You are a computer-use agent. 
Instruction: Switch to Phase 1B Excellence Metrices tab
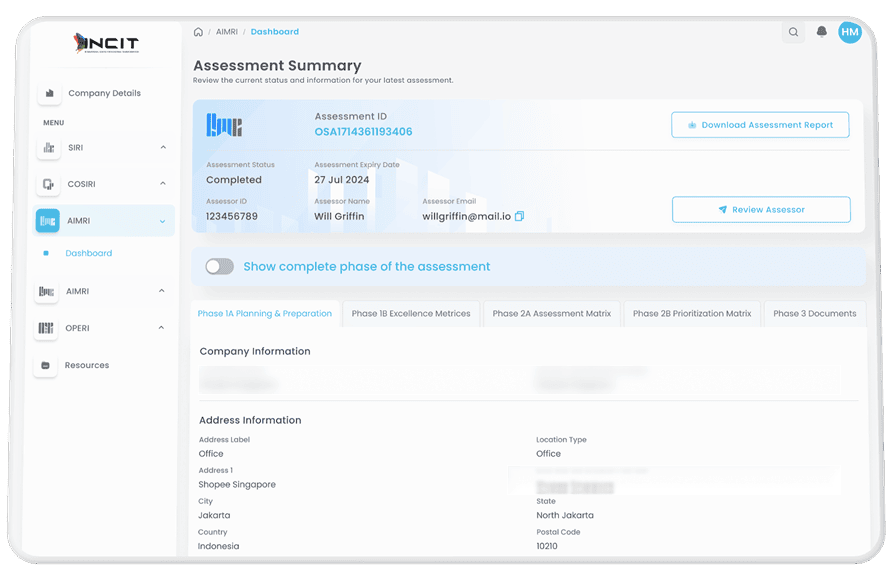[411, 314]
